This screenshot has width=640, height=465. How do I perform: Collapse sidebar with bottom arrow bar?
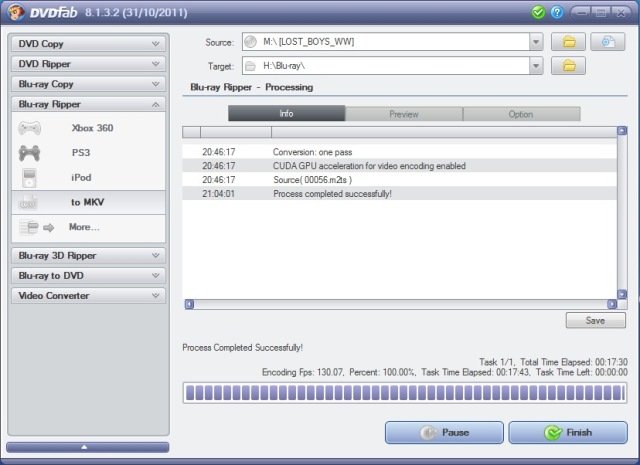pyautogui.click(x=88, y=447)
